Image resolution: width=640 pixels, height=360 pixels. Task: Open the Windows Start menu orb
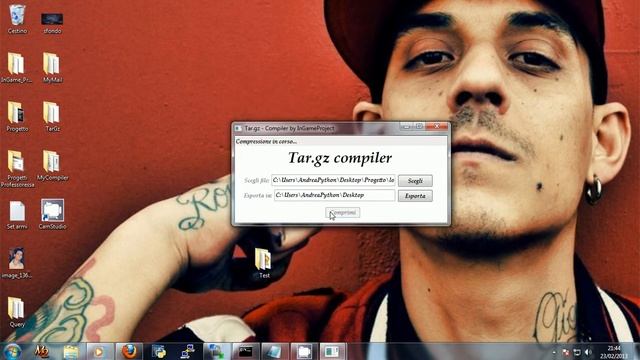coord(12,351)
